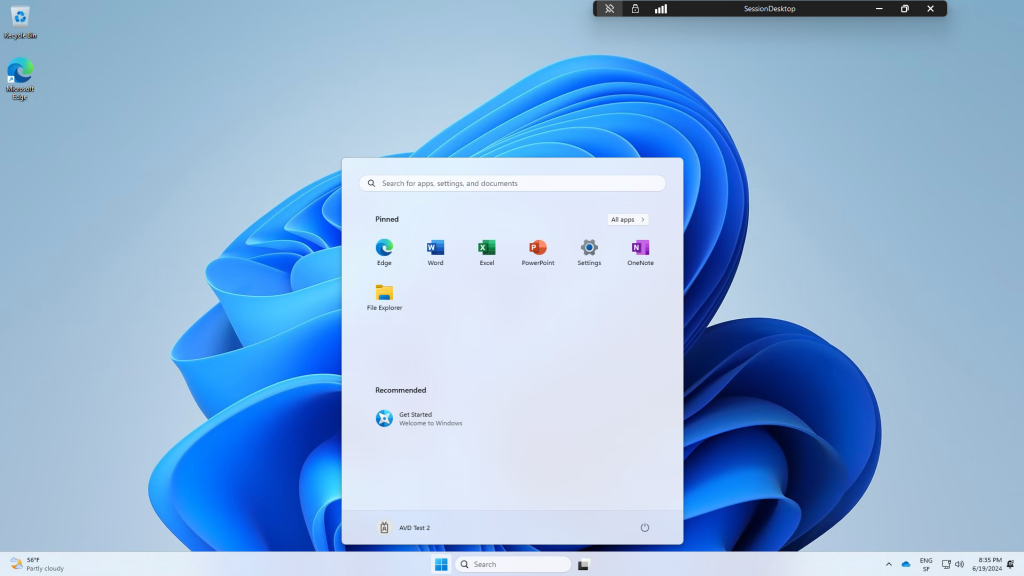Click the pin icon on SessionDesktop bar
This screenshot has width=1024, height=576.
(609, 8)
